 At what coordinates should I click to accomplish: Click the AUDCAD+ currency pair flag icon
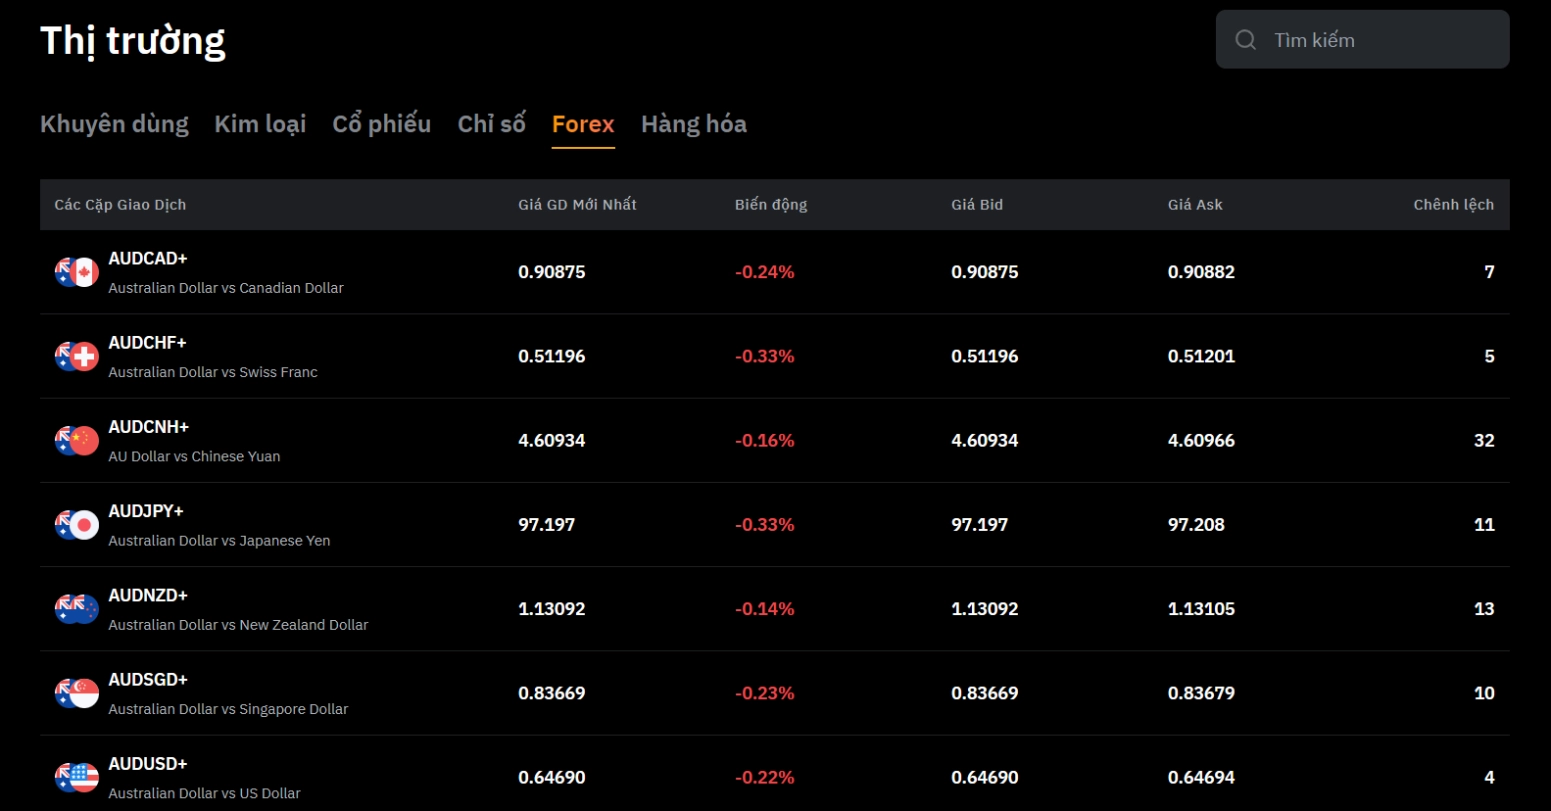pos(77,272)
